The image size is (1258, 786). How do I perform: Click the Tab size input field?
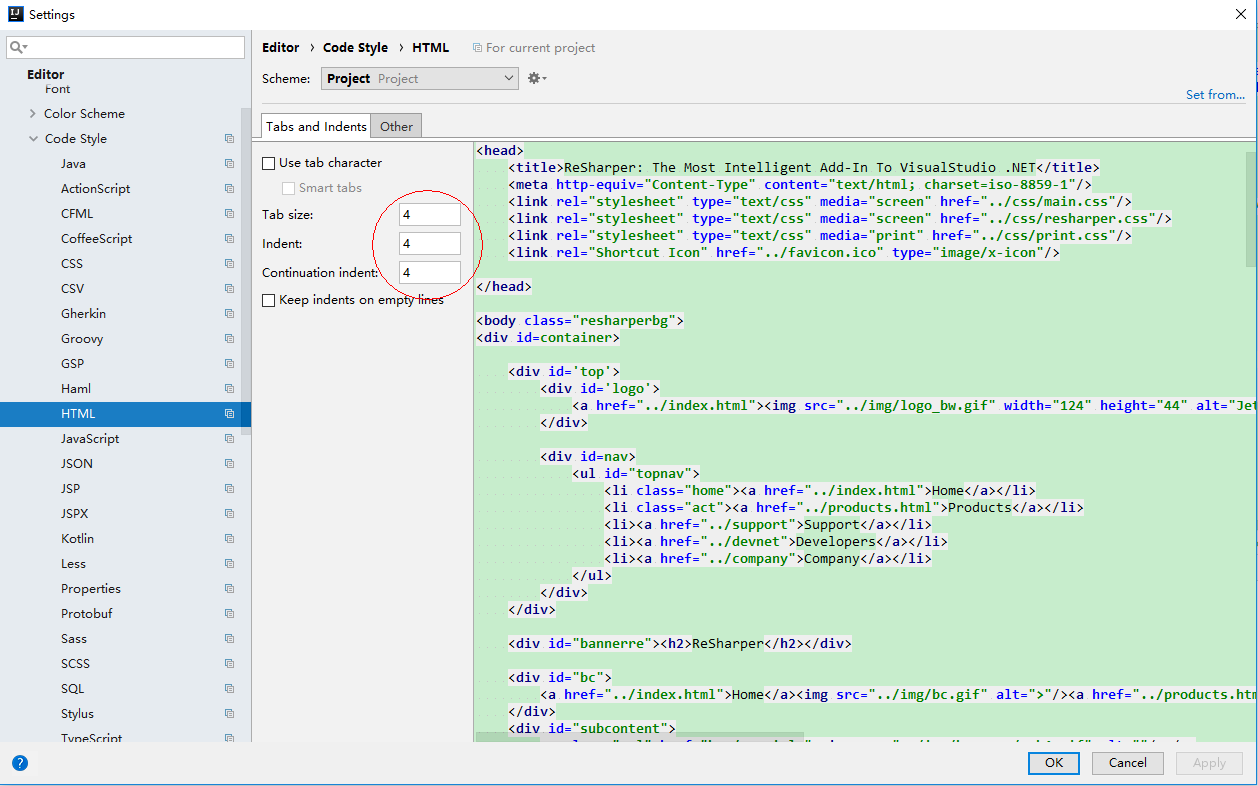coord(430,215)
